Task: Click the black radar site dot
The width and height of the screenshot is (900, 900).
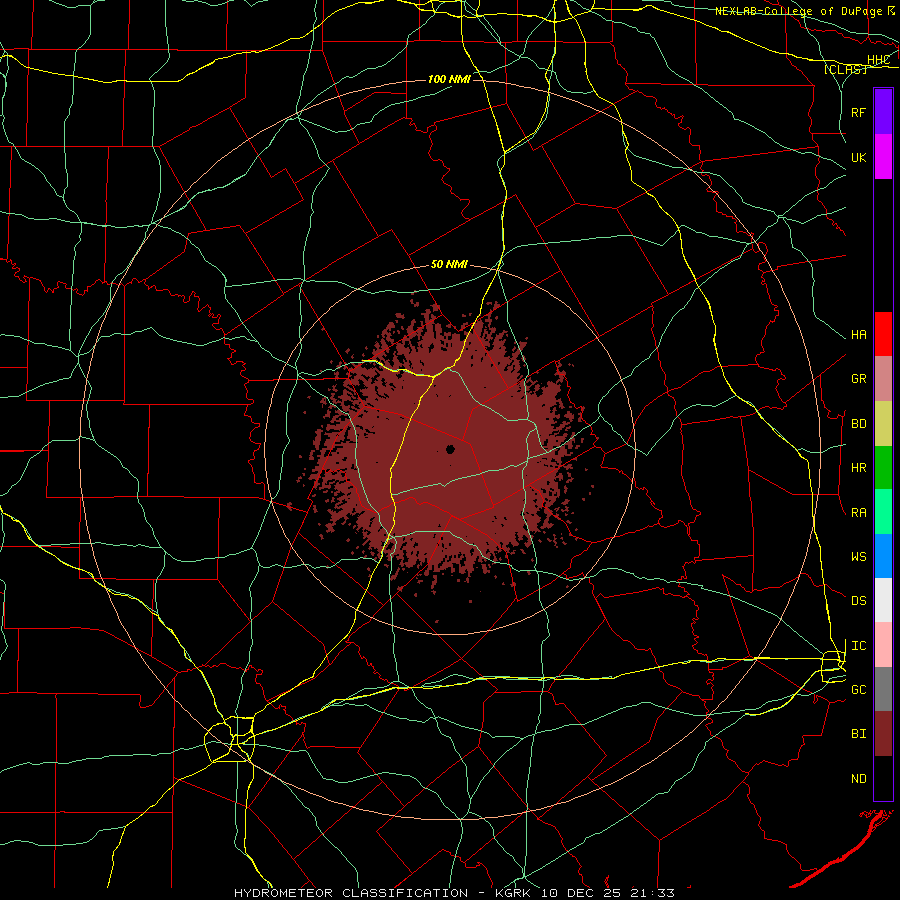Action: 451,449
